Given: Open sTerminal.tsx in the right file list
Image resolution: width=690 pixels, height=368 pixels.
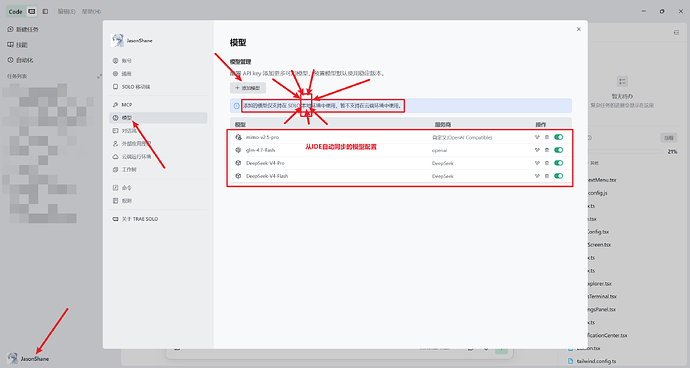Looking at the screenshot, I should tap(601, 296).
